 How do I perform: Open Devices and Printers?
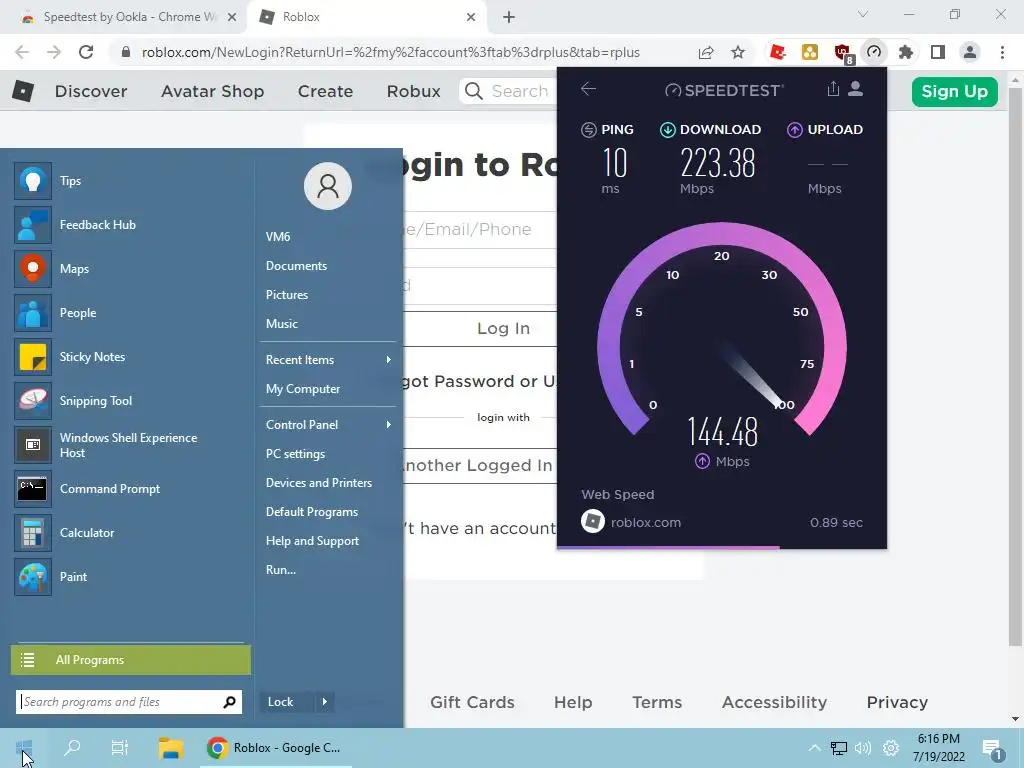tap(319, 483)
